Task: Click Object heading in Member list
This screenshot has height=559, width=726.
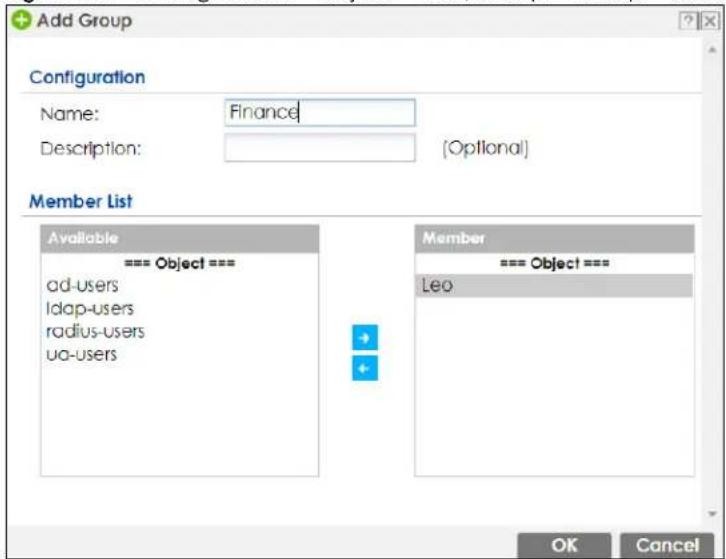Action: [x=554, y=264]
